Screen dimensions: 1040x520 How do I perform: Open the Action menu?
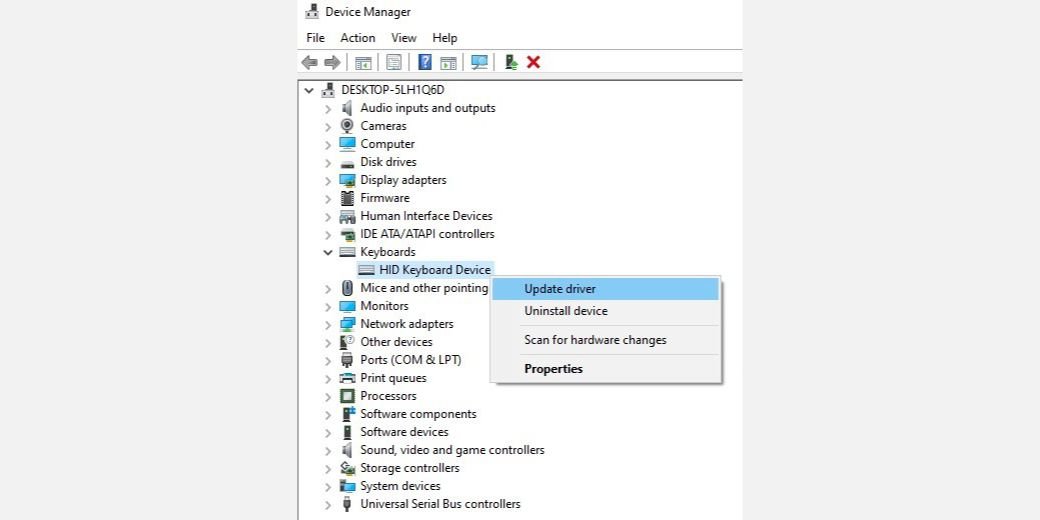tap(357, 38)
